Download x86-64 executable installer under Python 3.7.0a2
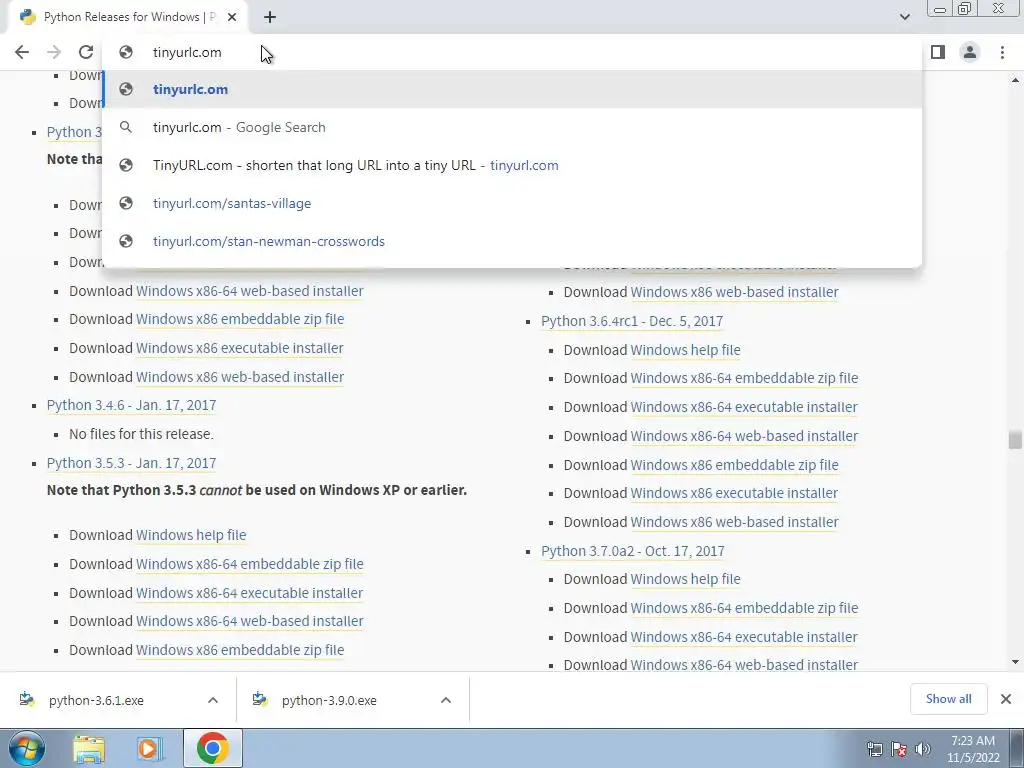Image resolution: width=1024 pixels, height=768 pixels. [x=744, y=637]
